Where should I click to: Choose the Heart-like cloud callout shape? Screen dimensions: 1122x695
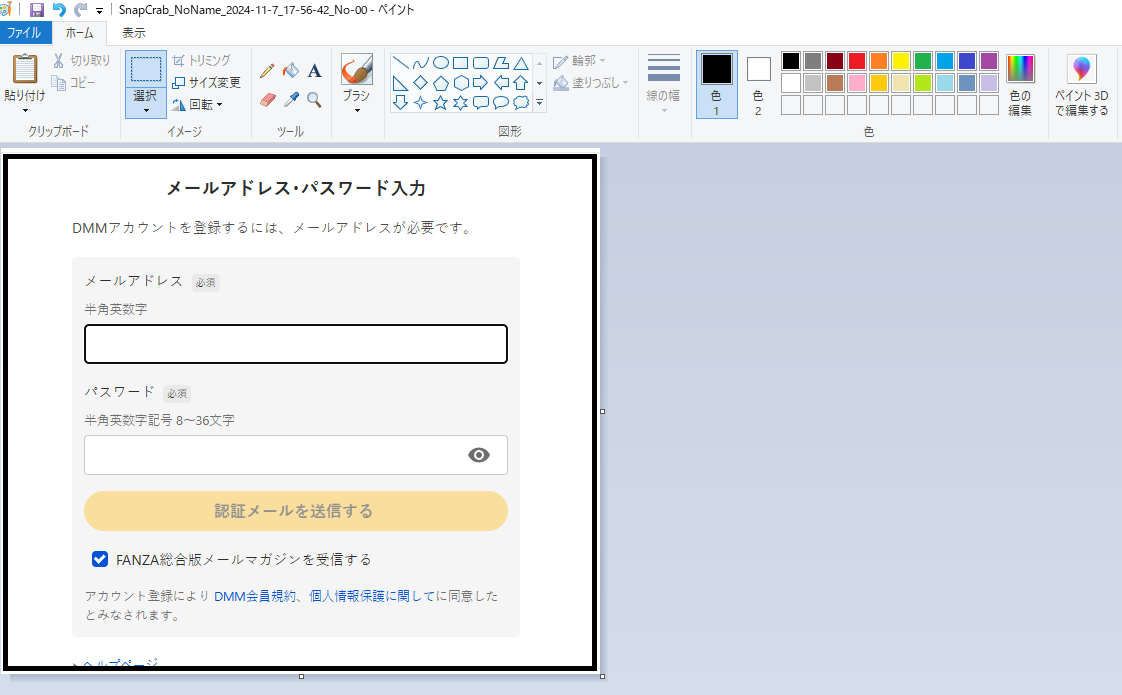[521, 102]
